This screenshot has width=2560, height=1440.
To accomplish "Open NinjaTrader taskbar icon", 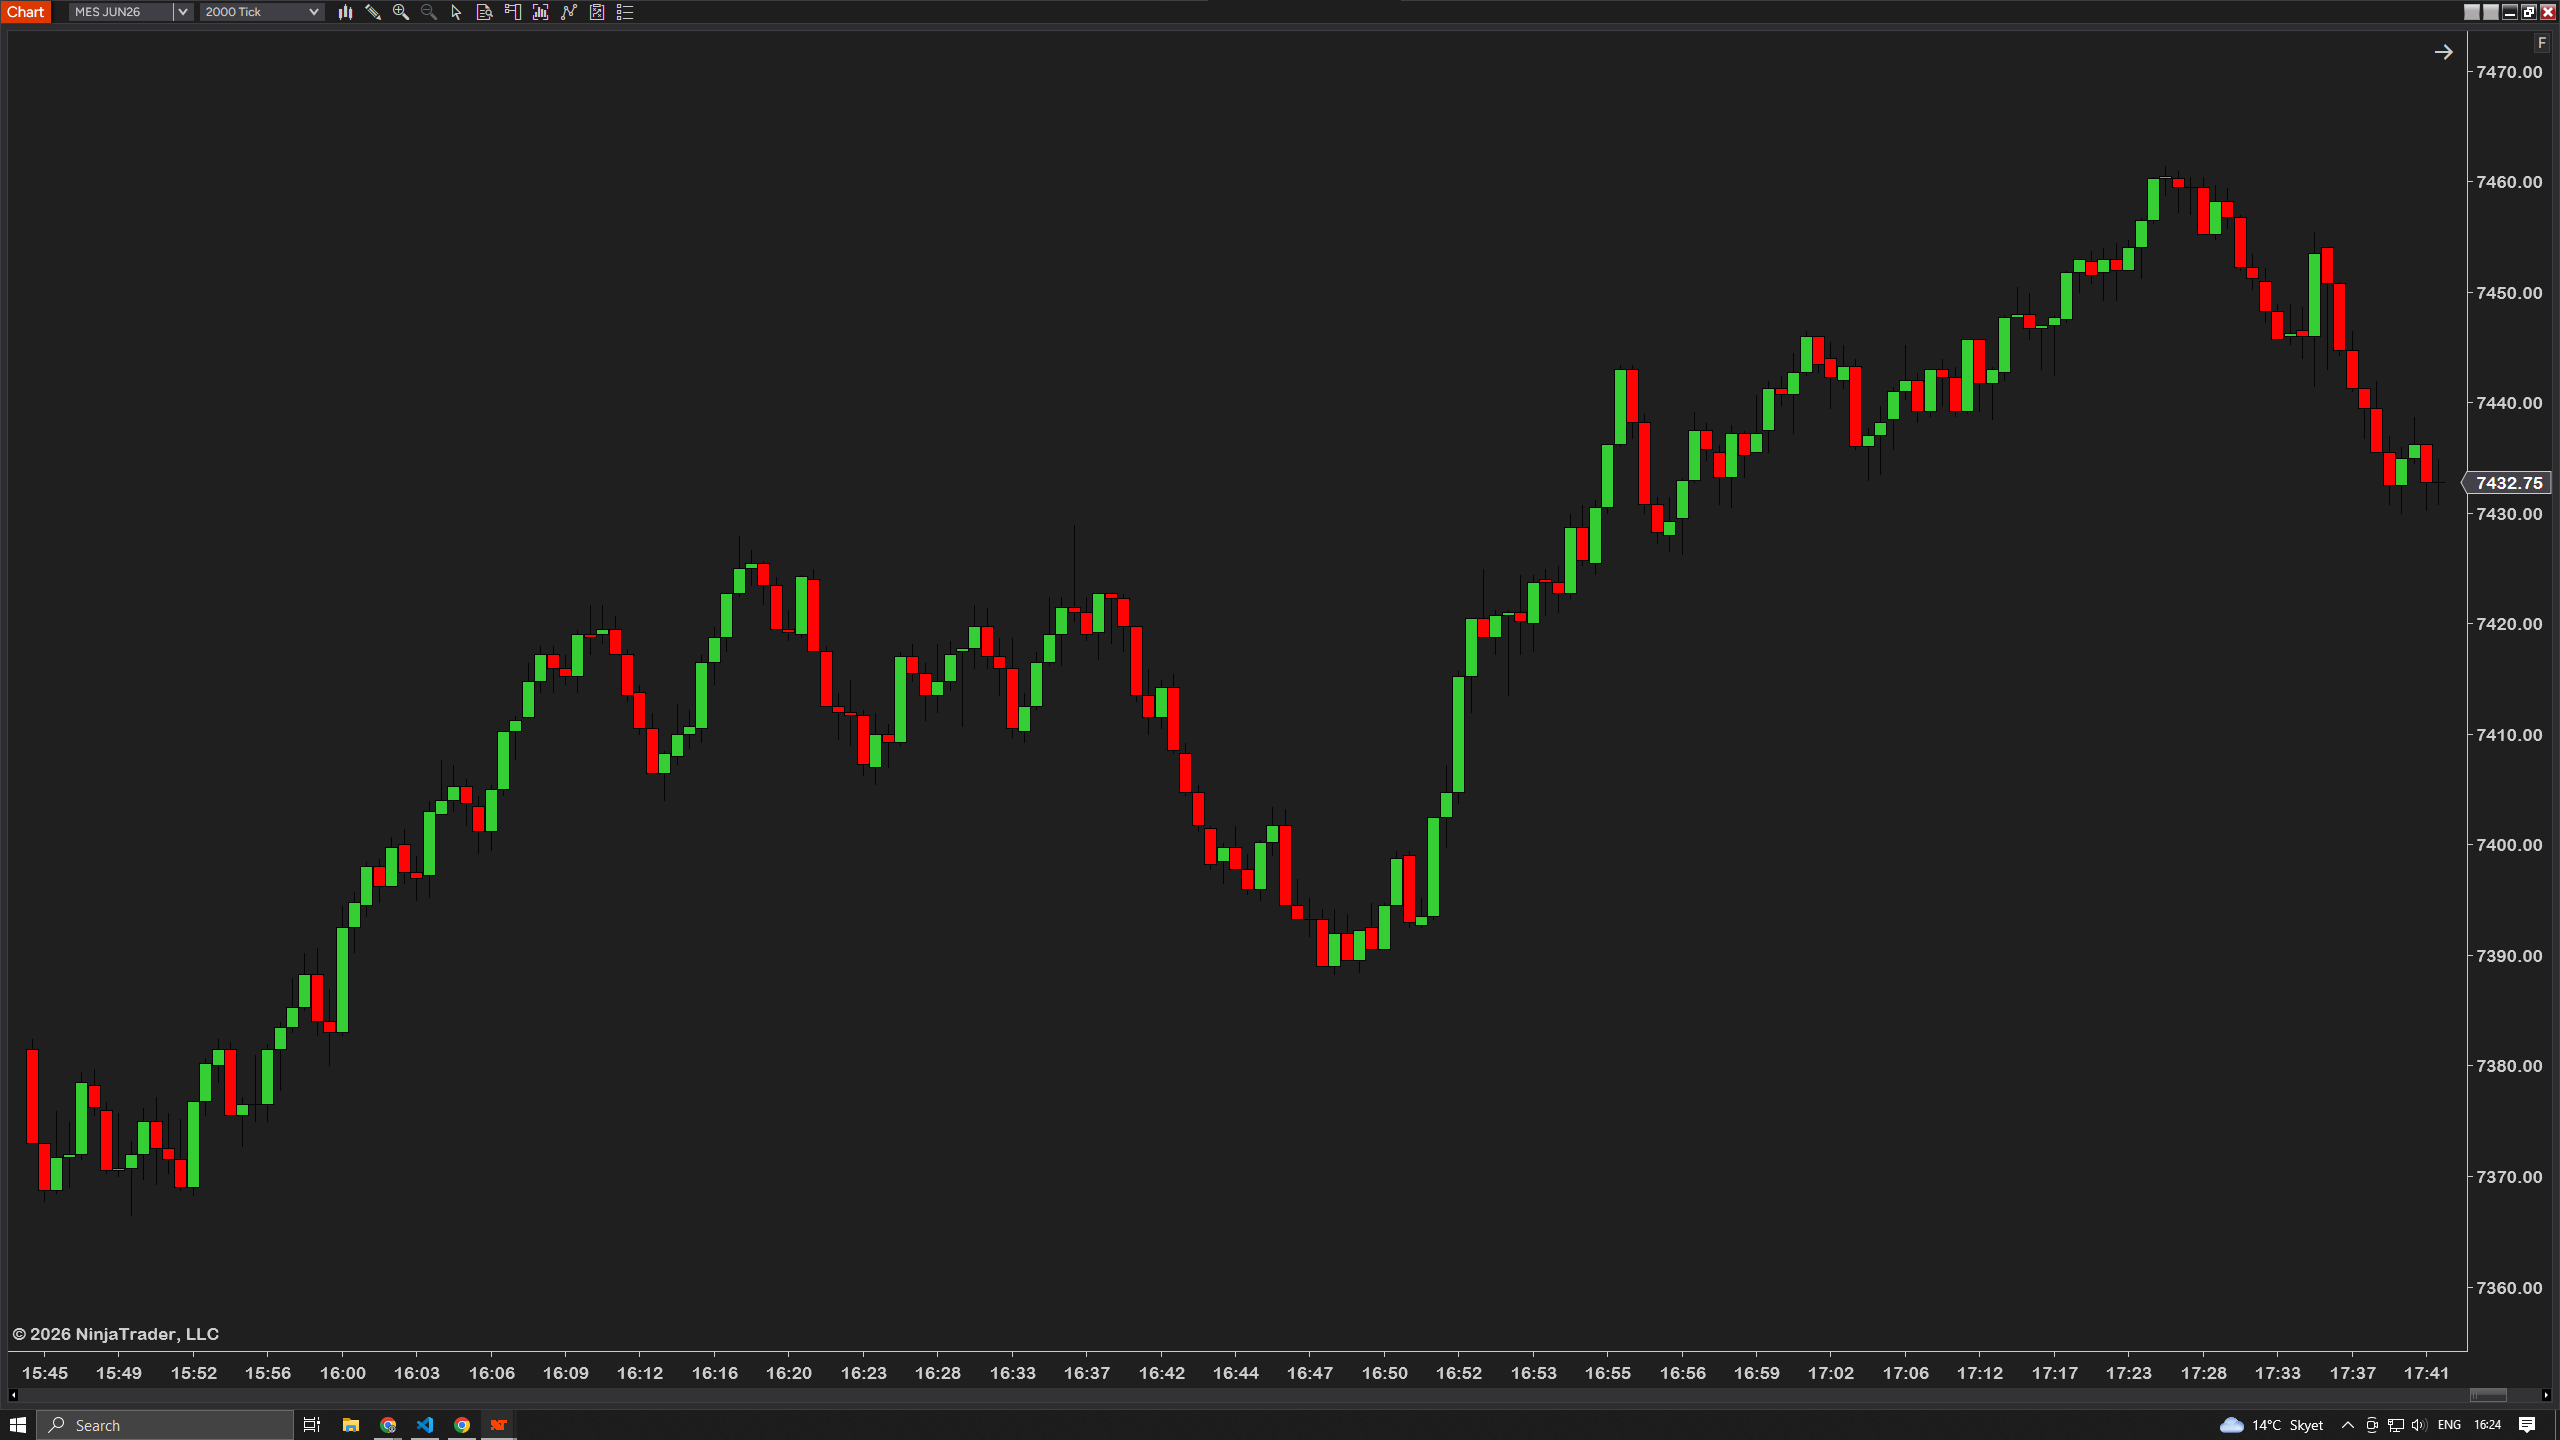I will tap(499, 1425).
